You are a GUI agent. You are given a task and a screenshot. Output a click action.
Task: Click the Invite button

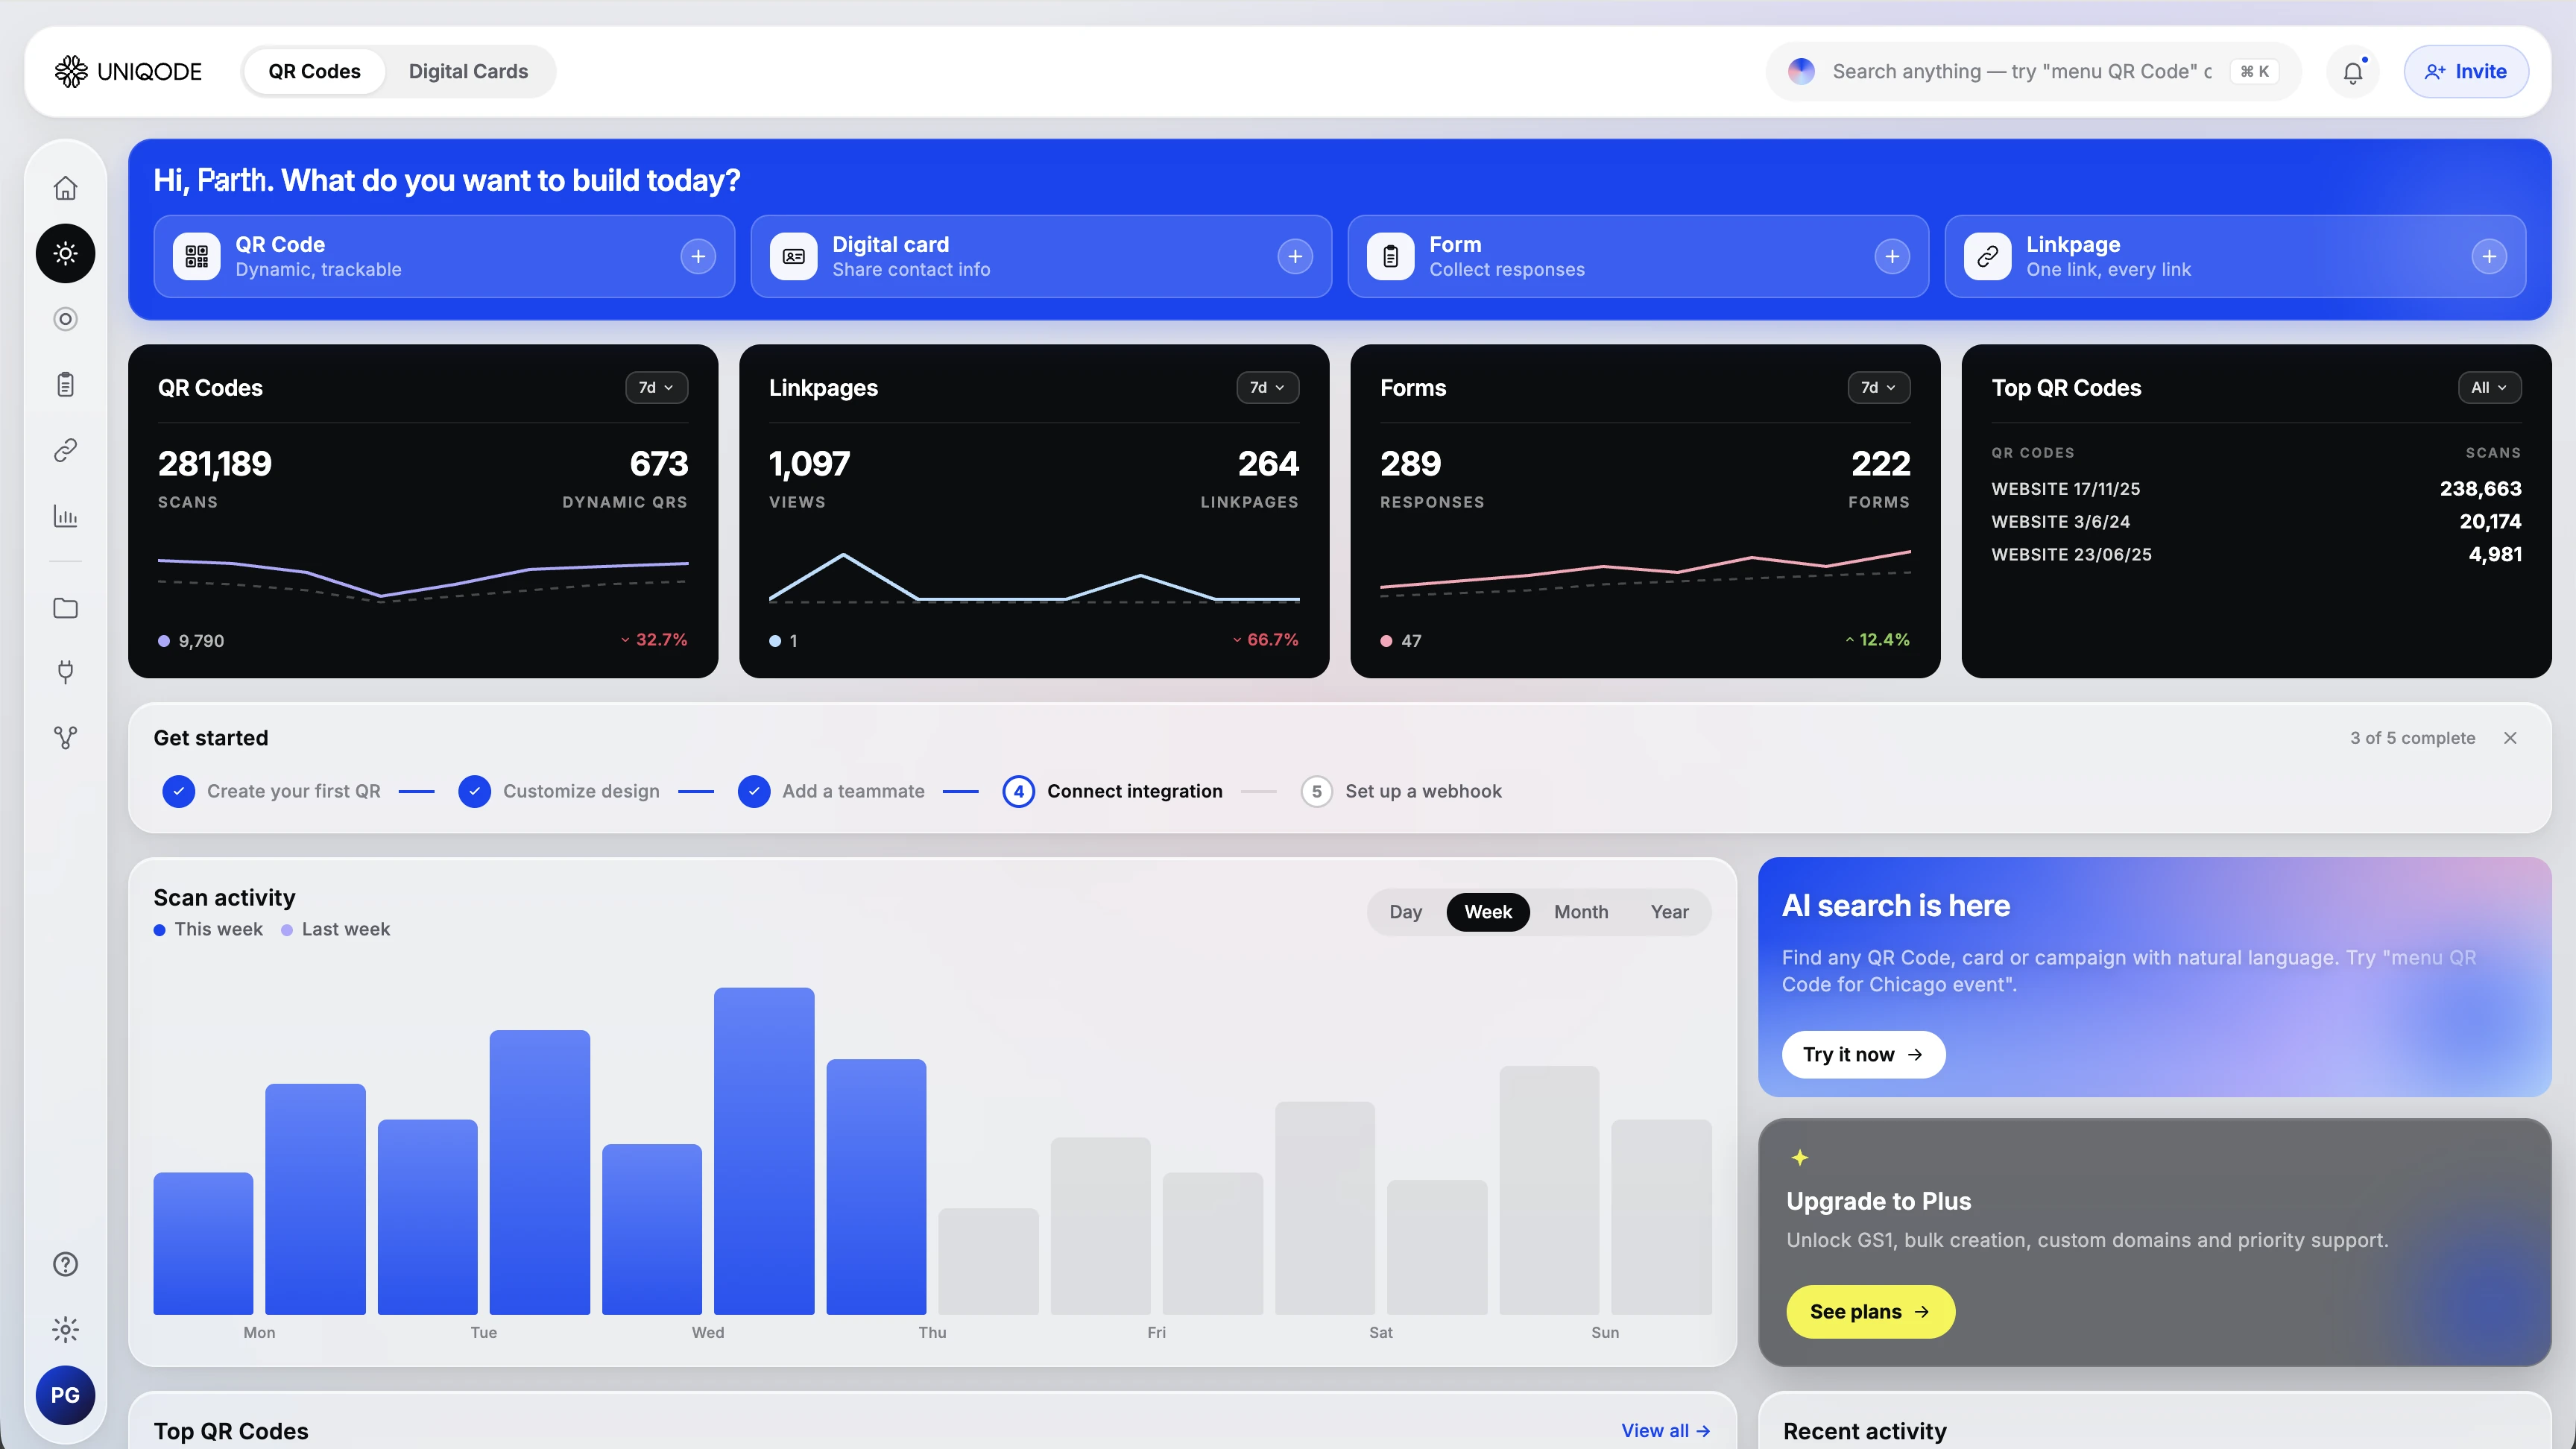coord(2466,71)
